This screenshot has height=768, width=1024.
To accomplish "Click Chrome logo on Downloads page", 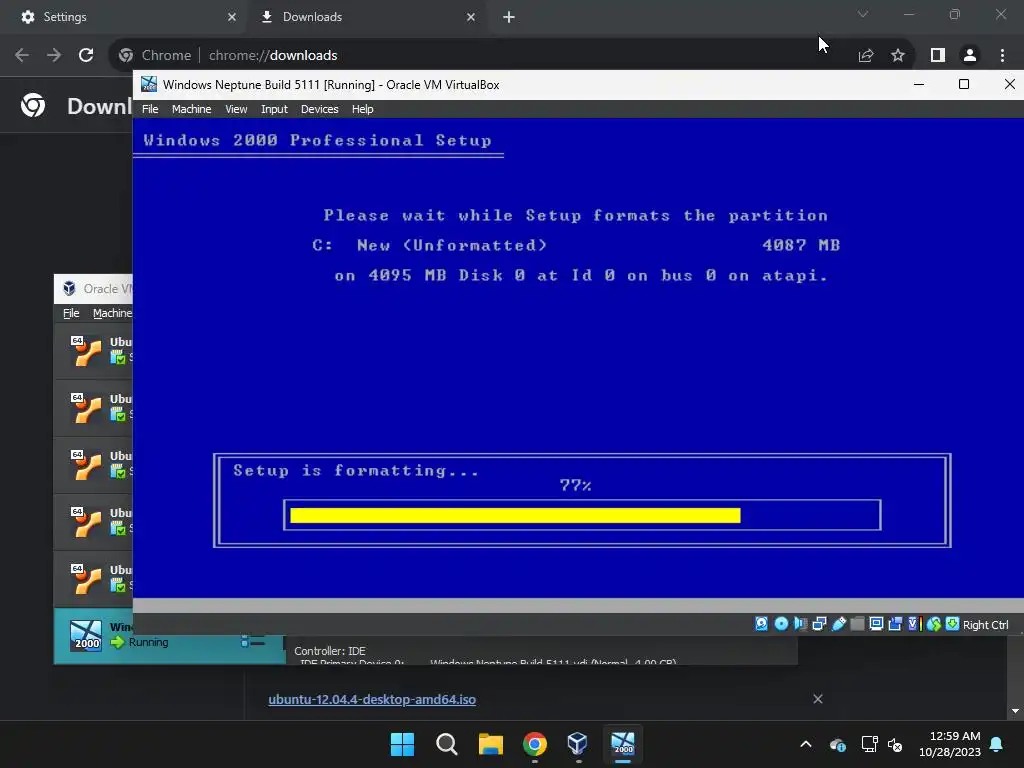I will [x=33, y=104].
